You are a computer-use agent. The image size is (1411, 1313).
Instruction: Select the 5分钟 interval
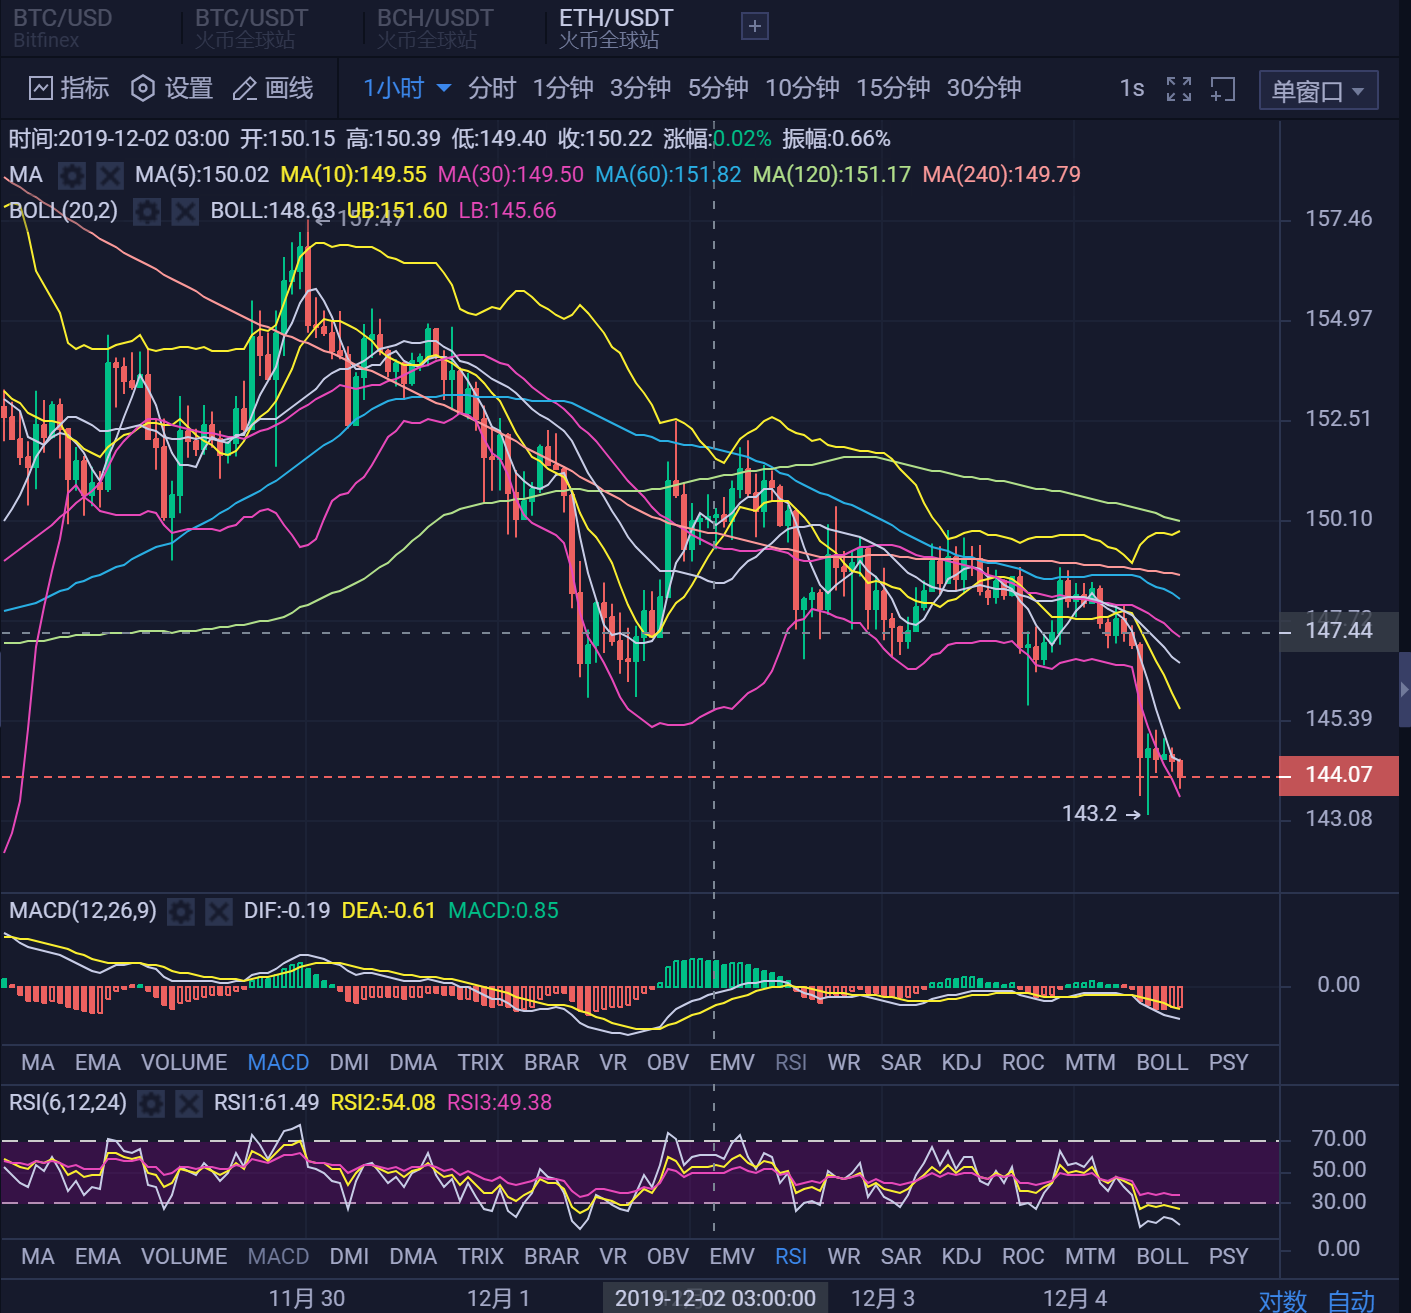718,89
